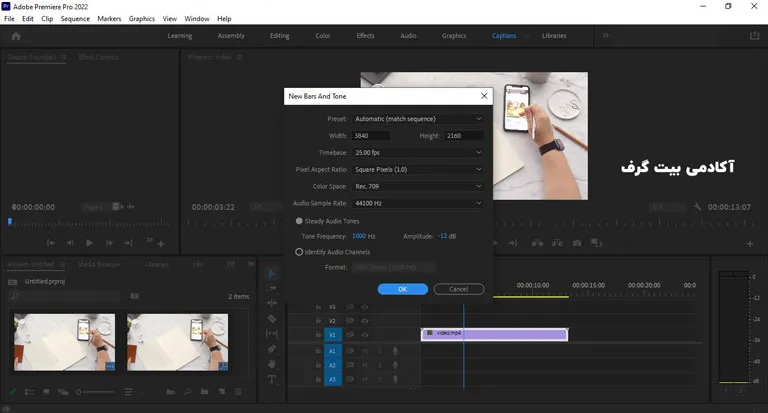Switch to the Effects workspace tab
The image size is (768, 413).
point(365,36)
